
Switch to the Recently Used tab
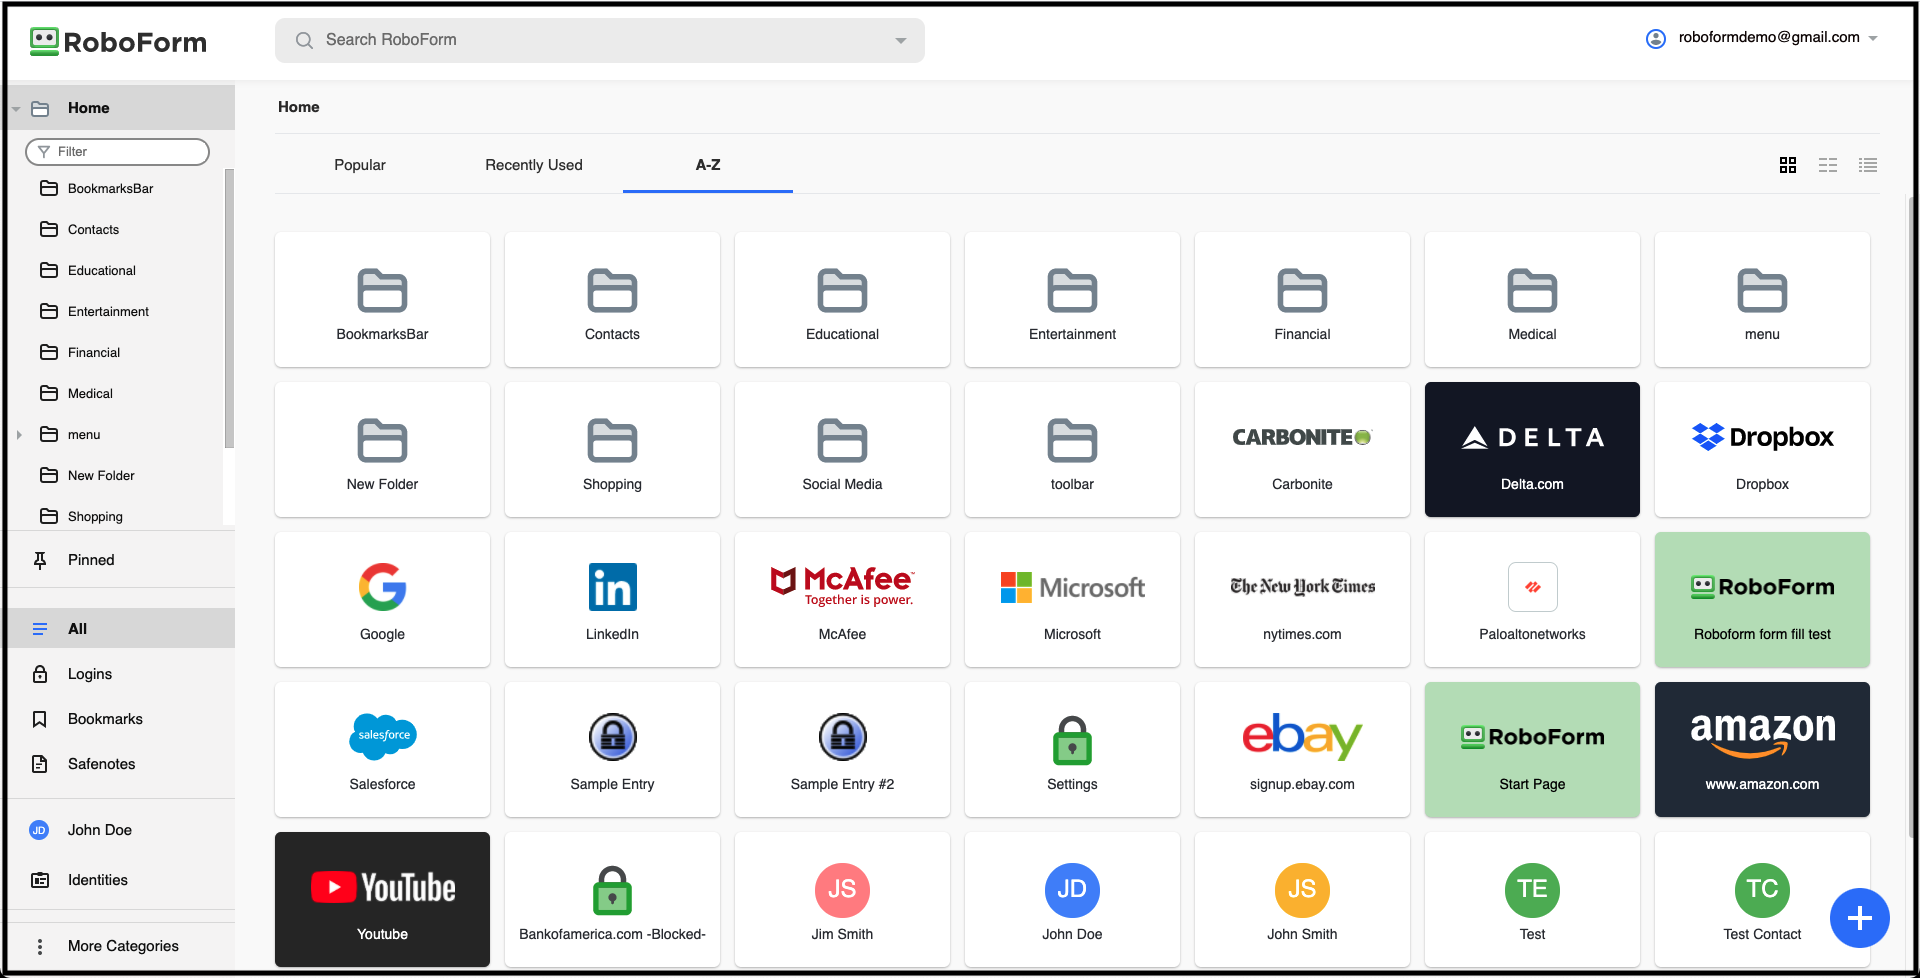pyautogui.click(x=534, y=165)
